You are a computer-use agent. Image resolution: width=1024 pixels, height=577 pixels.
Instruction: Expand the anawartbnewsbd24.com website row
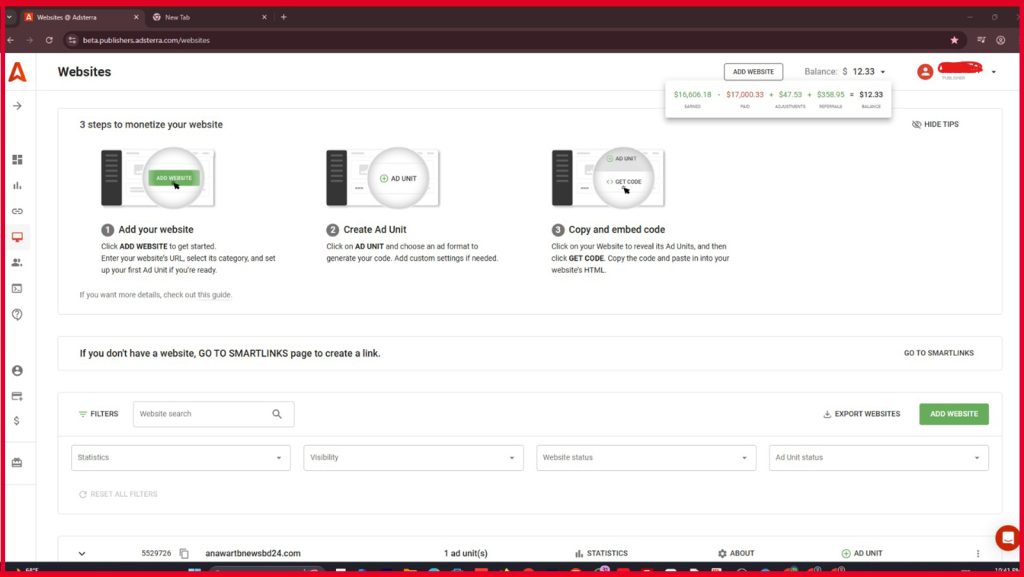click(x=82, y=553)
